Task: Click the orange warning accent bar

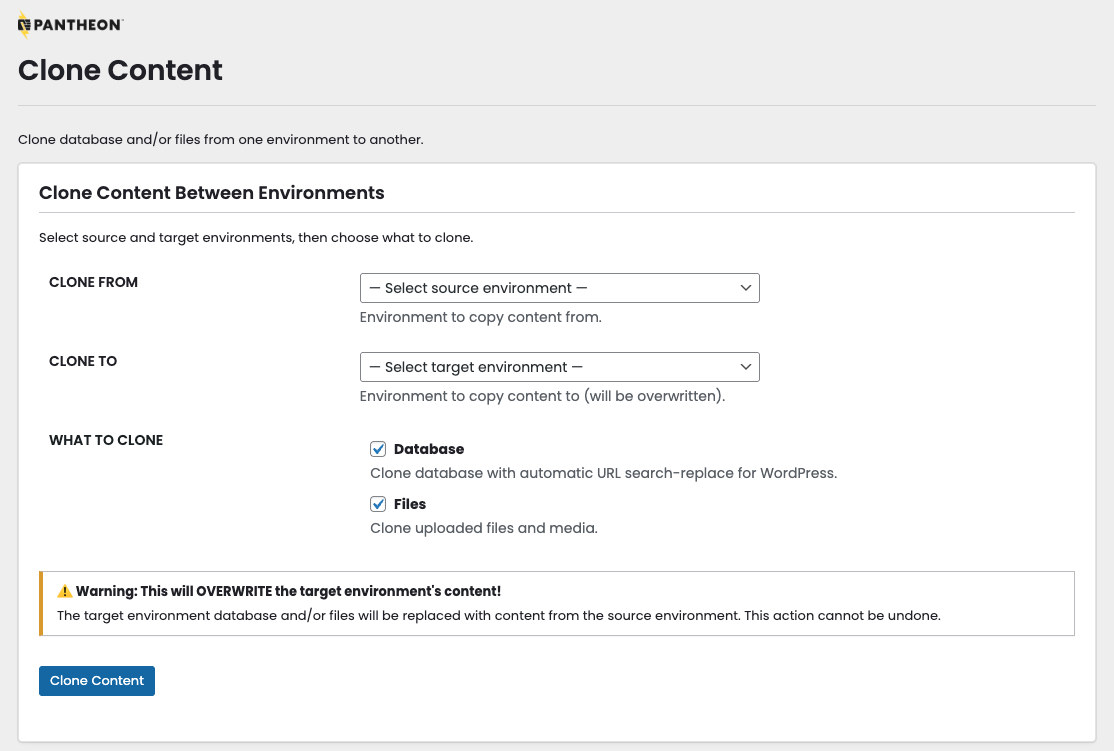Action: pos(41,601)
